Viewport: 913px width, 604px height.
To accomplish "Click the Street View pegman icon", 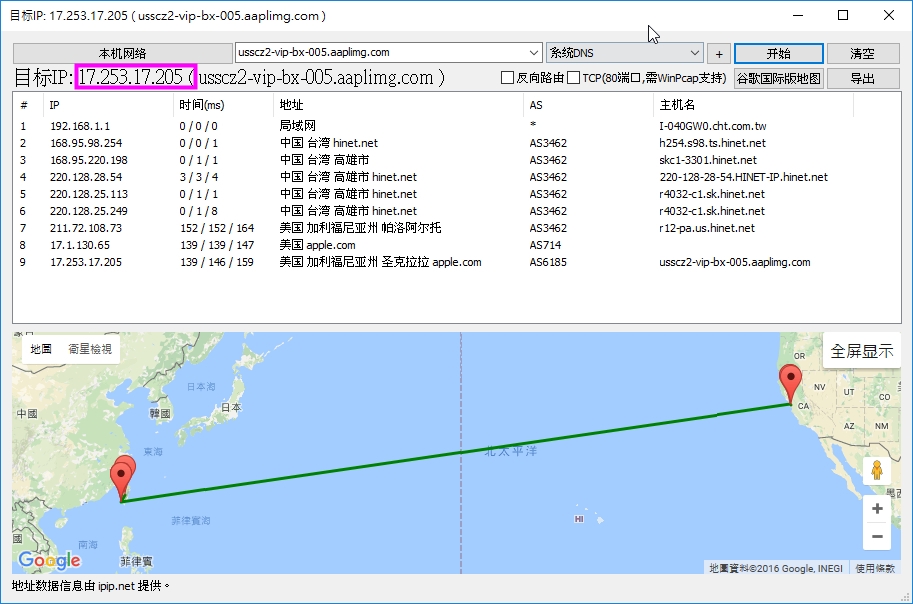I will (876, 469).
